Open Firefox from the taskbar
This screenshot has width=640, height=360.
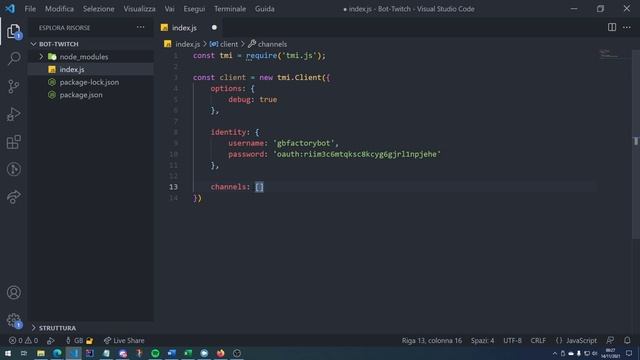pos(220,353)
